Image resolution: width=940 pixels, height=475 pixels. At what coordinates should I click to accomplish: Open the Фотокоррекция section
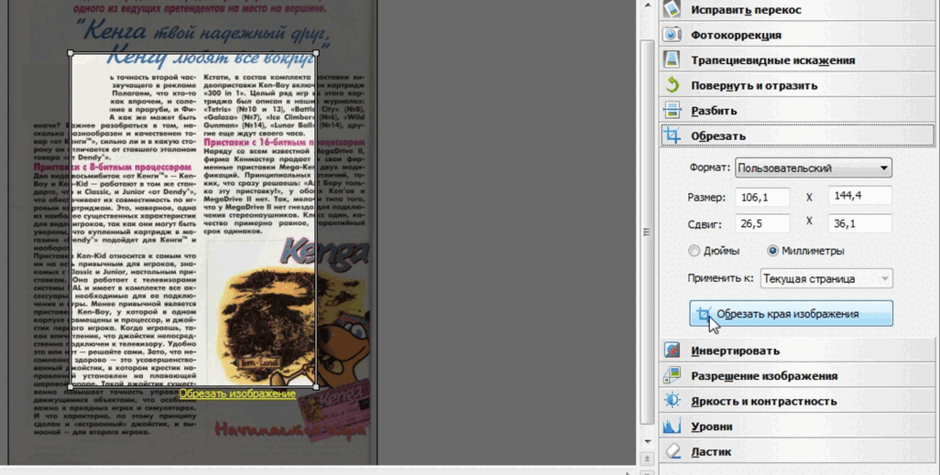[x=797, y=35]
